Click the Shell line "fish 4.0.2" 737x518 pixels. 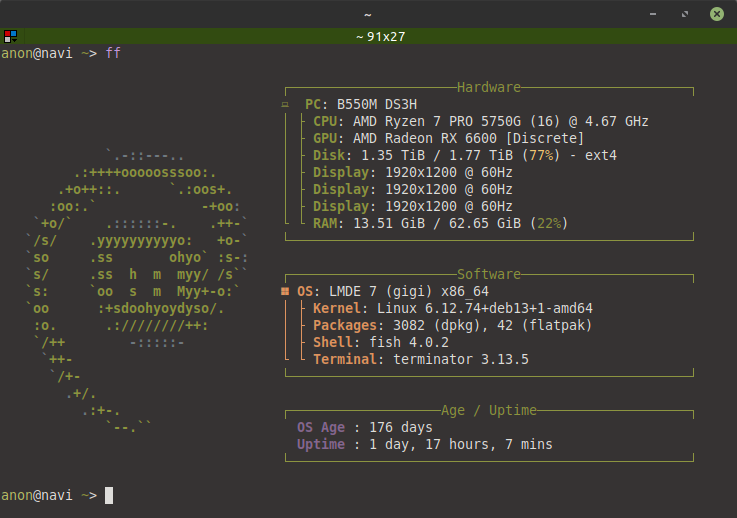tap(381, 342)
